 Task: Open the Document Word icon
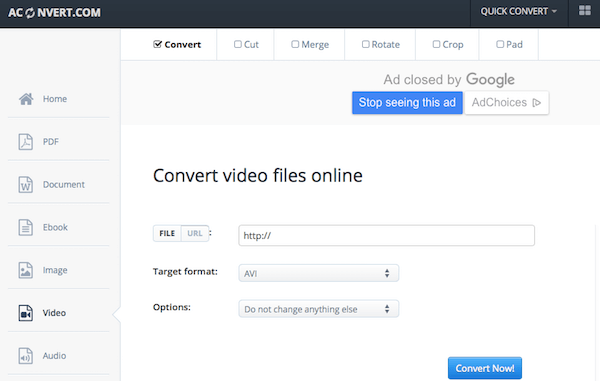26,184
